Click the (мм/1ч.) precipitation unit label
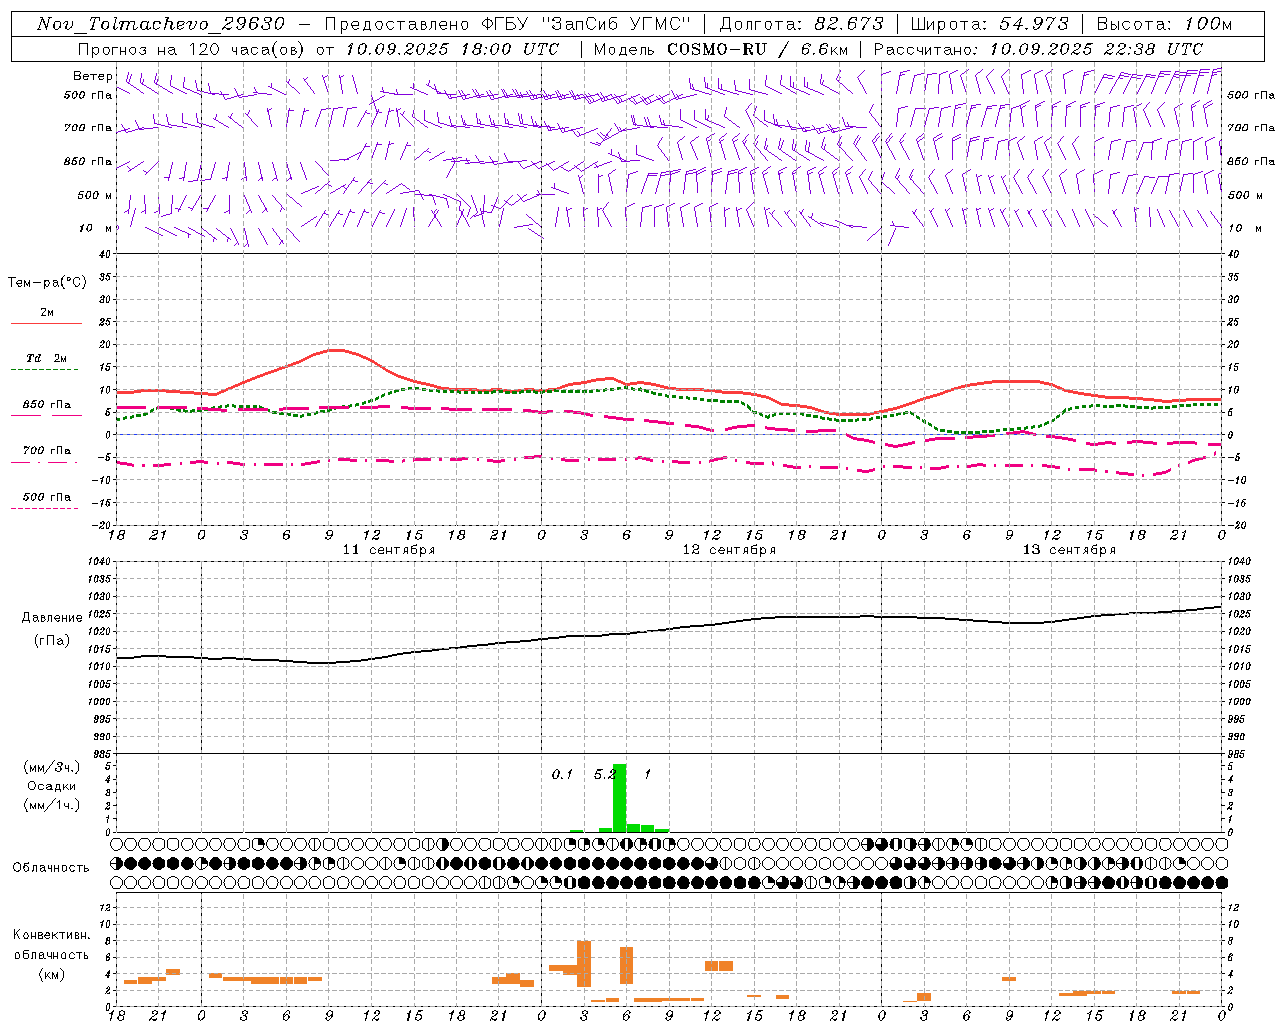The height and width of the screenshot is (1024, 1280). (x=51, y=805)
